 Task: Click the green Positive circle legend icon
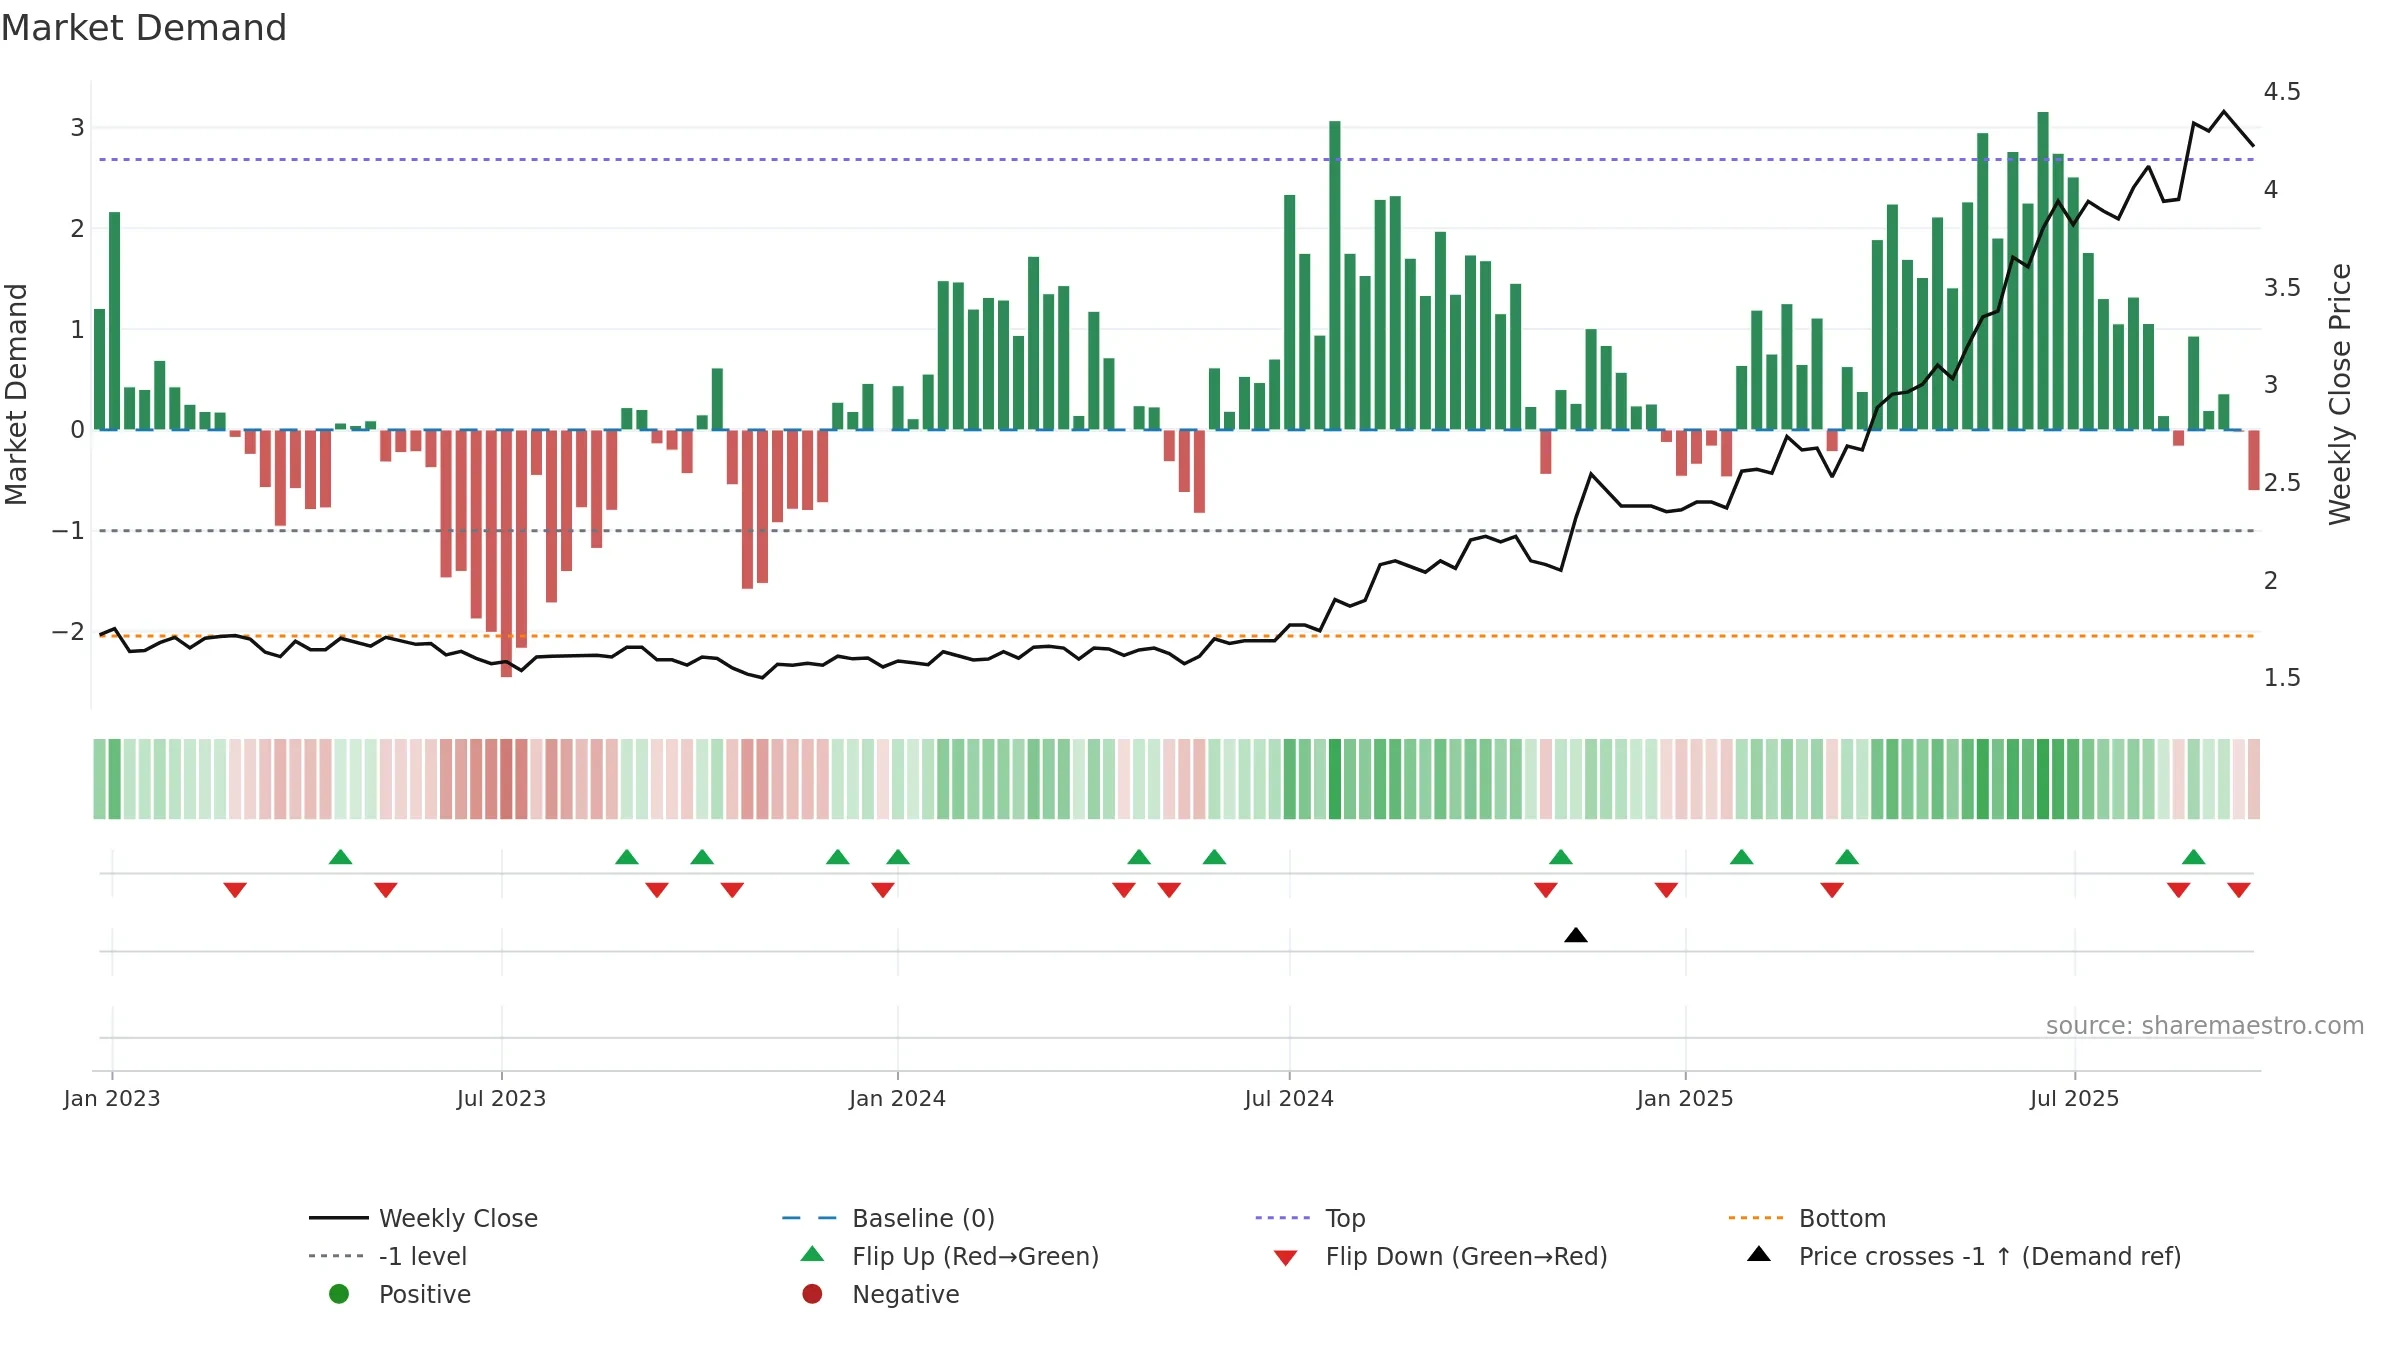(x=339, y=1294)
